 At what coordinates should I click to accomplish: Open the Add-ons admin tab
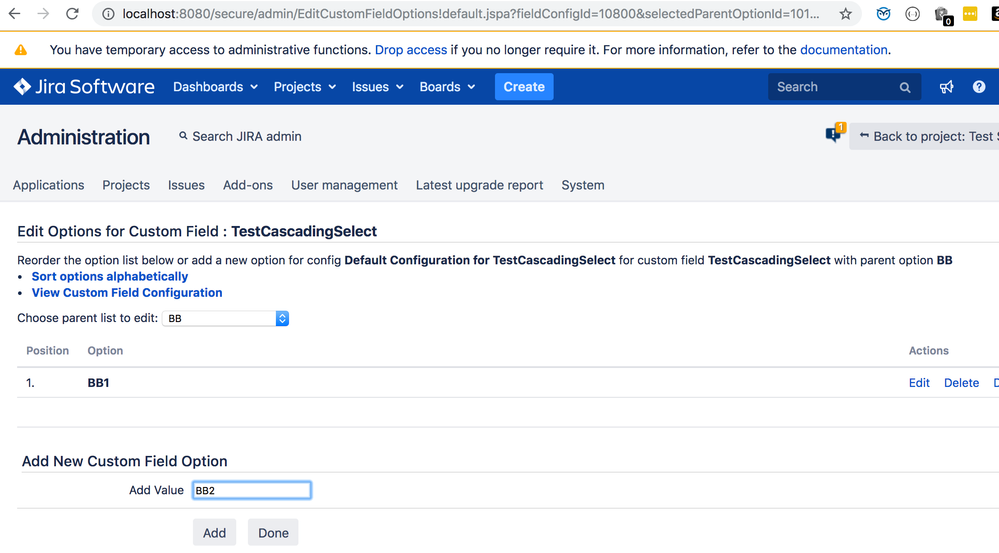tap(248, 185)
